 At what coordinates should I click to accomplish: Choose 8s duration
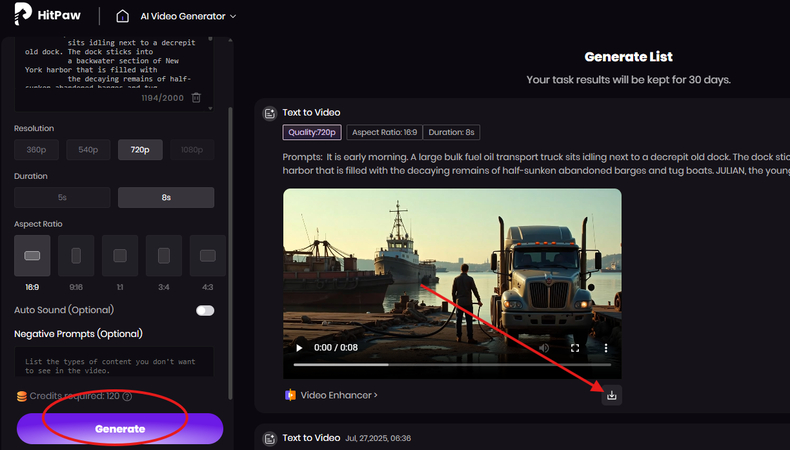[166, 198]
